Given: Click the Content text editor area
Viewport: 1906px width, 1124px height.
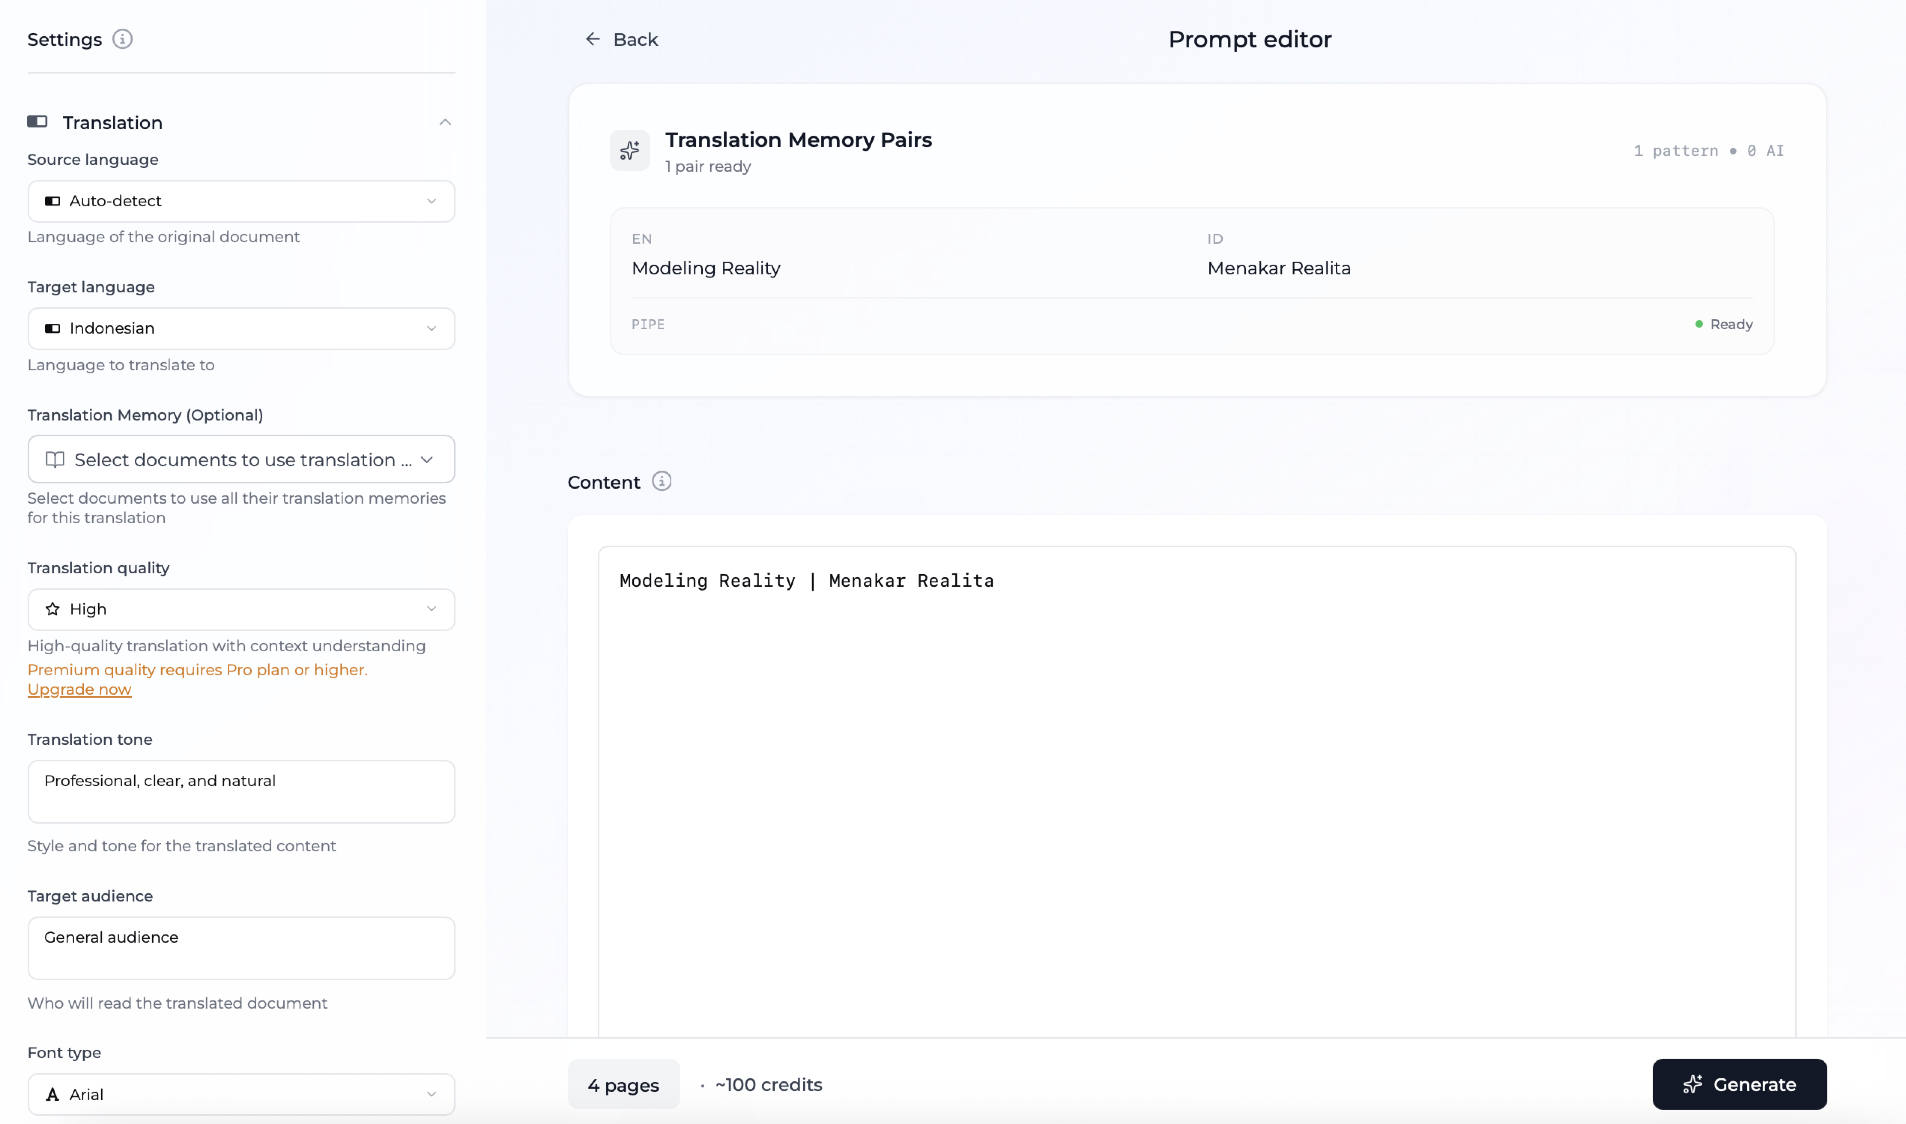Looking at the screenshot, I should 1196,790.
